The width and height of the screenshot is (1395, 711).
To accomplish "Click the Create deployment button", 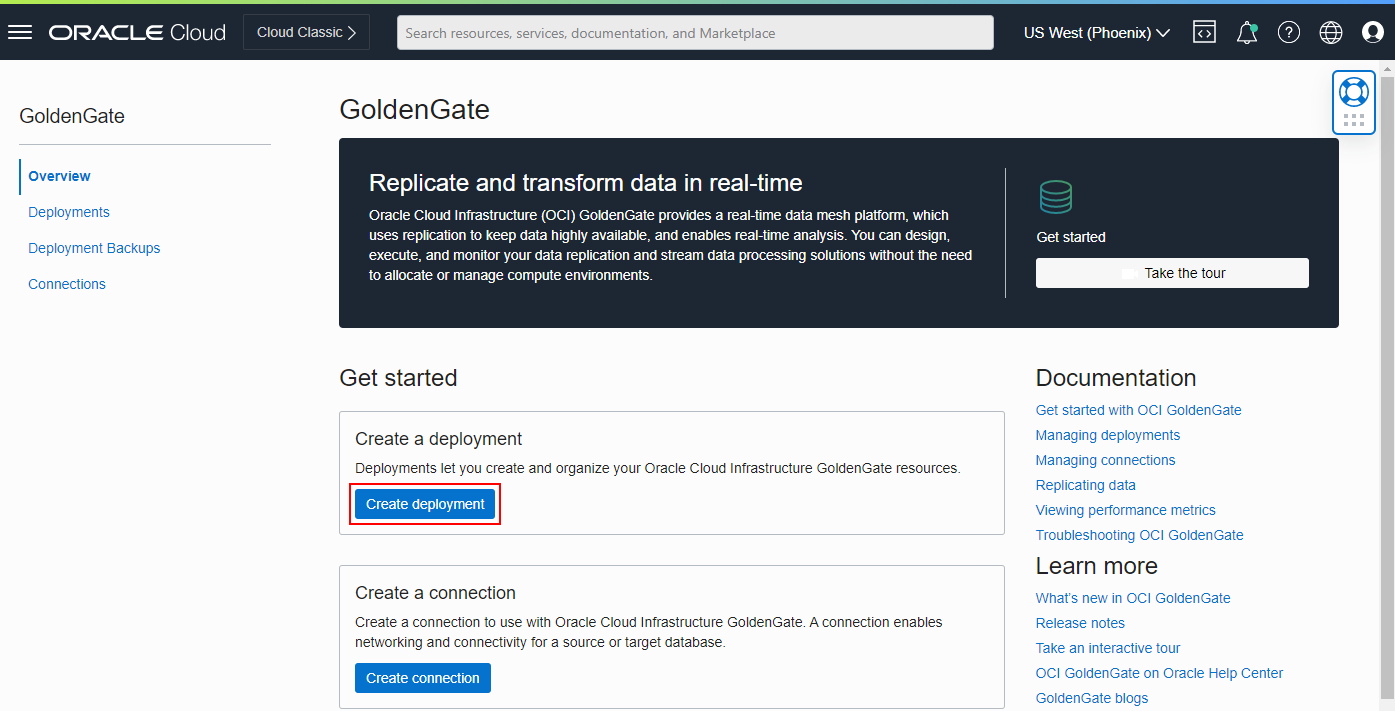I will point(424,503).
